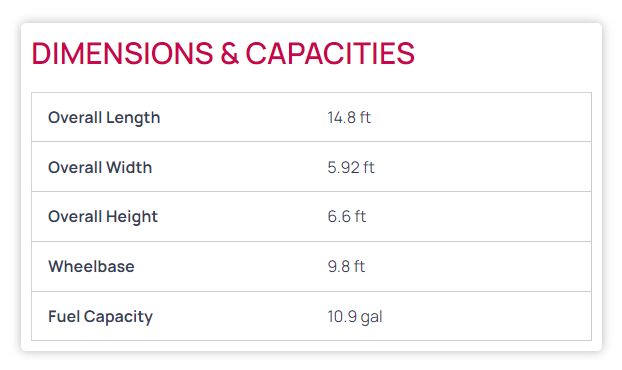This screenshot has width=622, height=370.
Task: Click the gal unit in fuel row
Action: [372, 317]
